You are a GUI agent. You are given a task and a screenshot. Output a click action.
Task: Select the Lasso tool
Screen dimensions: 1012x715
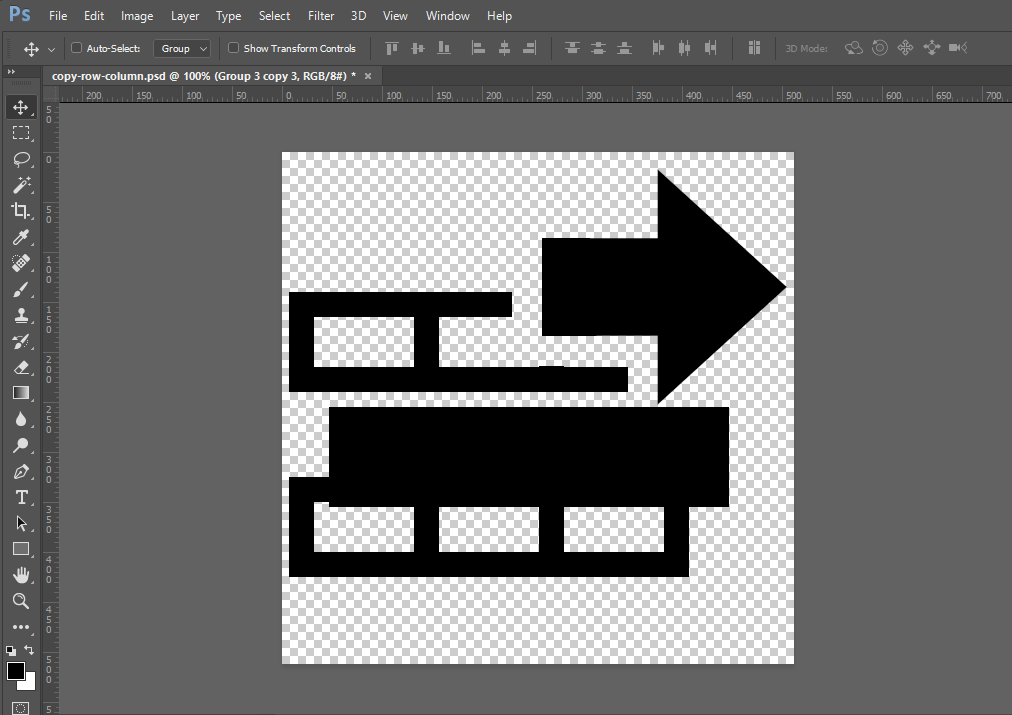(21, 159)
